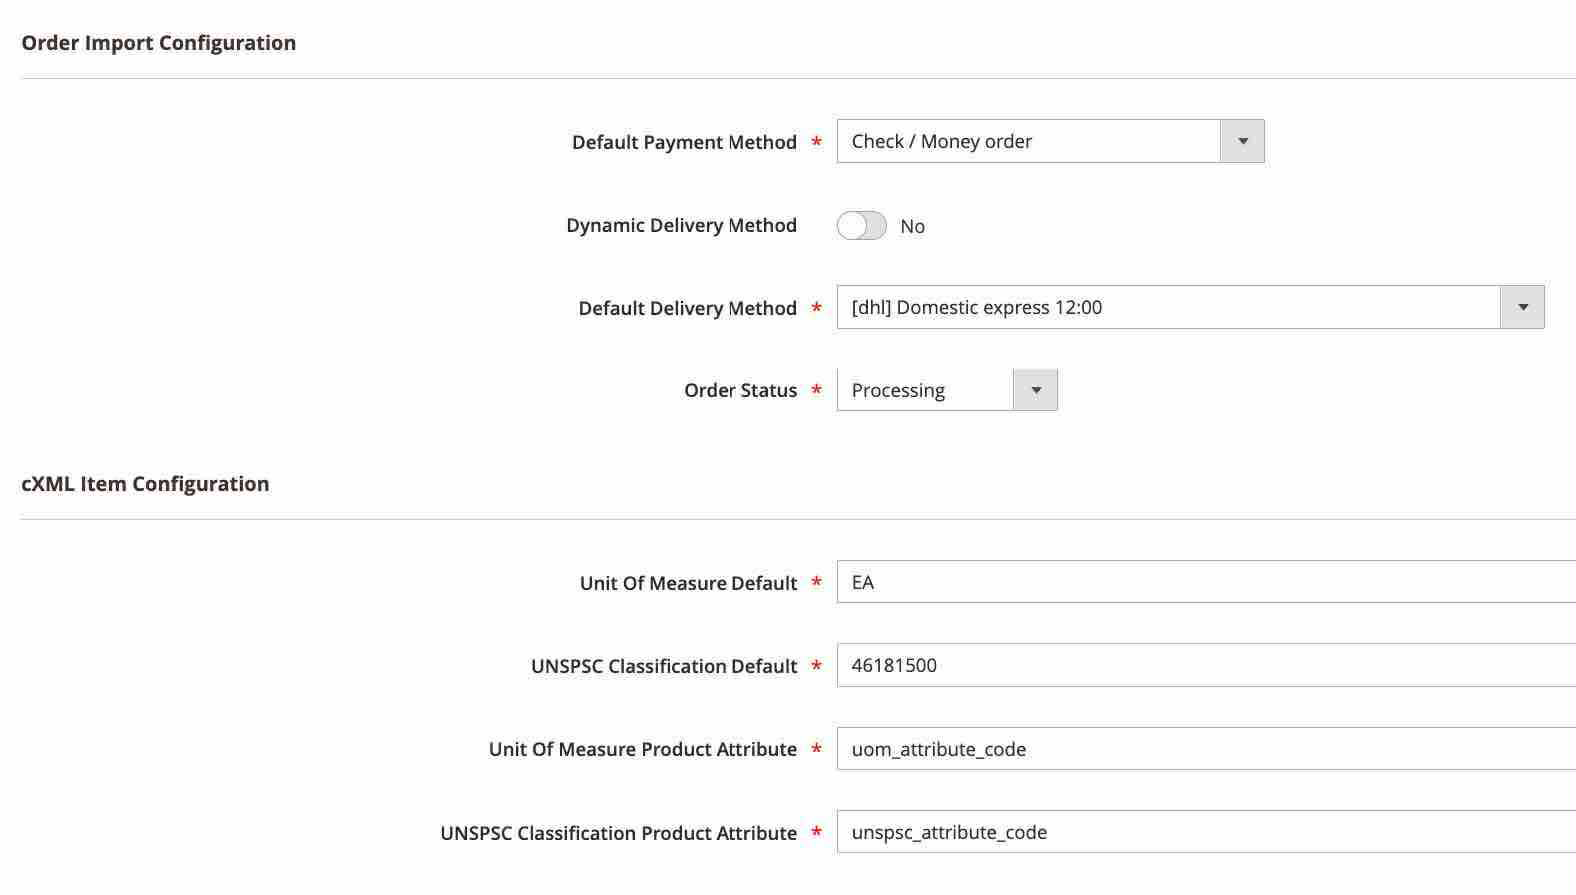Screen dimensions: 1576x895
Task: Click the 'Dynamic Delivery Method' label
Action: point(681,226)
